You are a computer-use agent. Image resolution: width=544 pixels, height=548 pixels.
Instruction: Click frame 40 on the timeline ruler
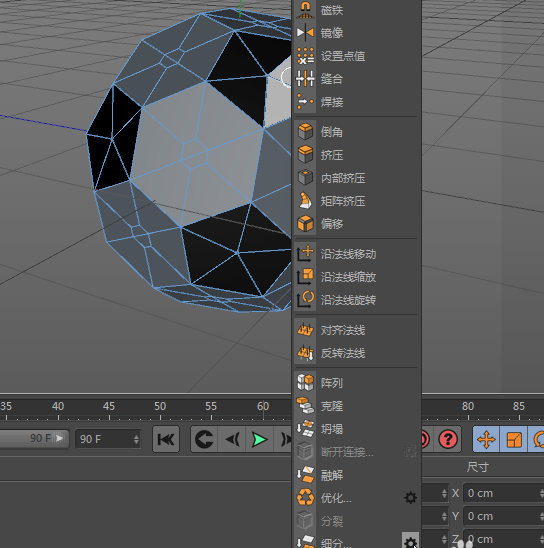point(58,406)
